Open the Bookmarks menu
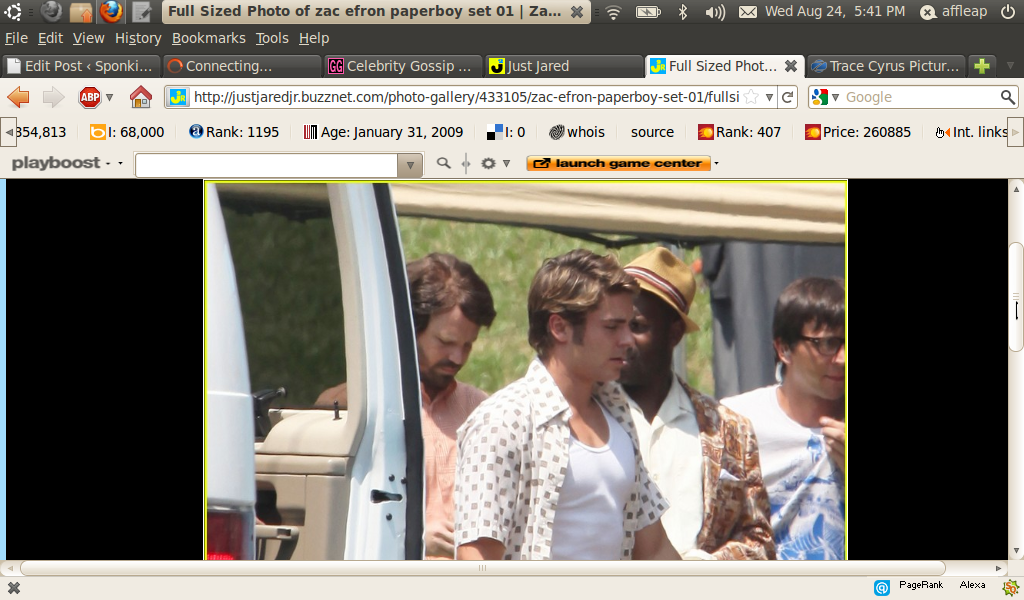The image size is (1024, 600). click(208, 39)
